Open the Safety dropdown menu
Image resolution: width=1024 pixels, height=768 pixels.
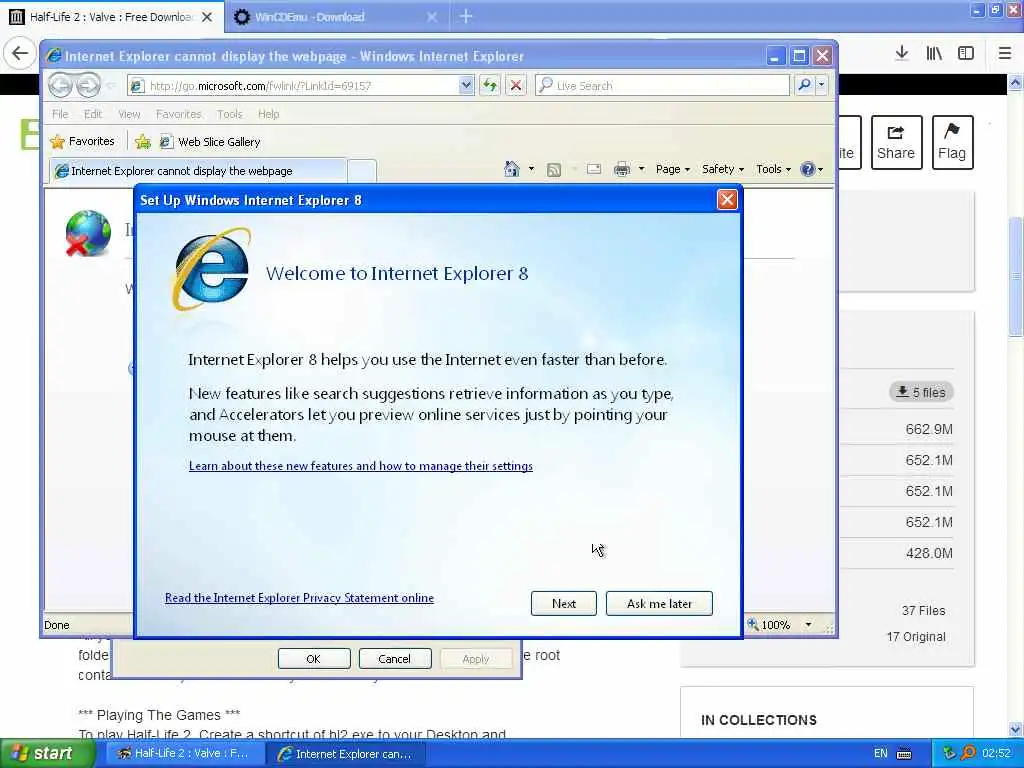tap(723, 169)
